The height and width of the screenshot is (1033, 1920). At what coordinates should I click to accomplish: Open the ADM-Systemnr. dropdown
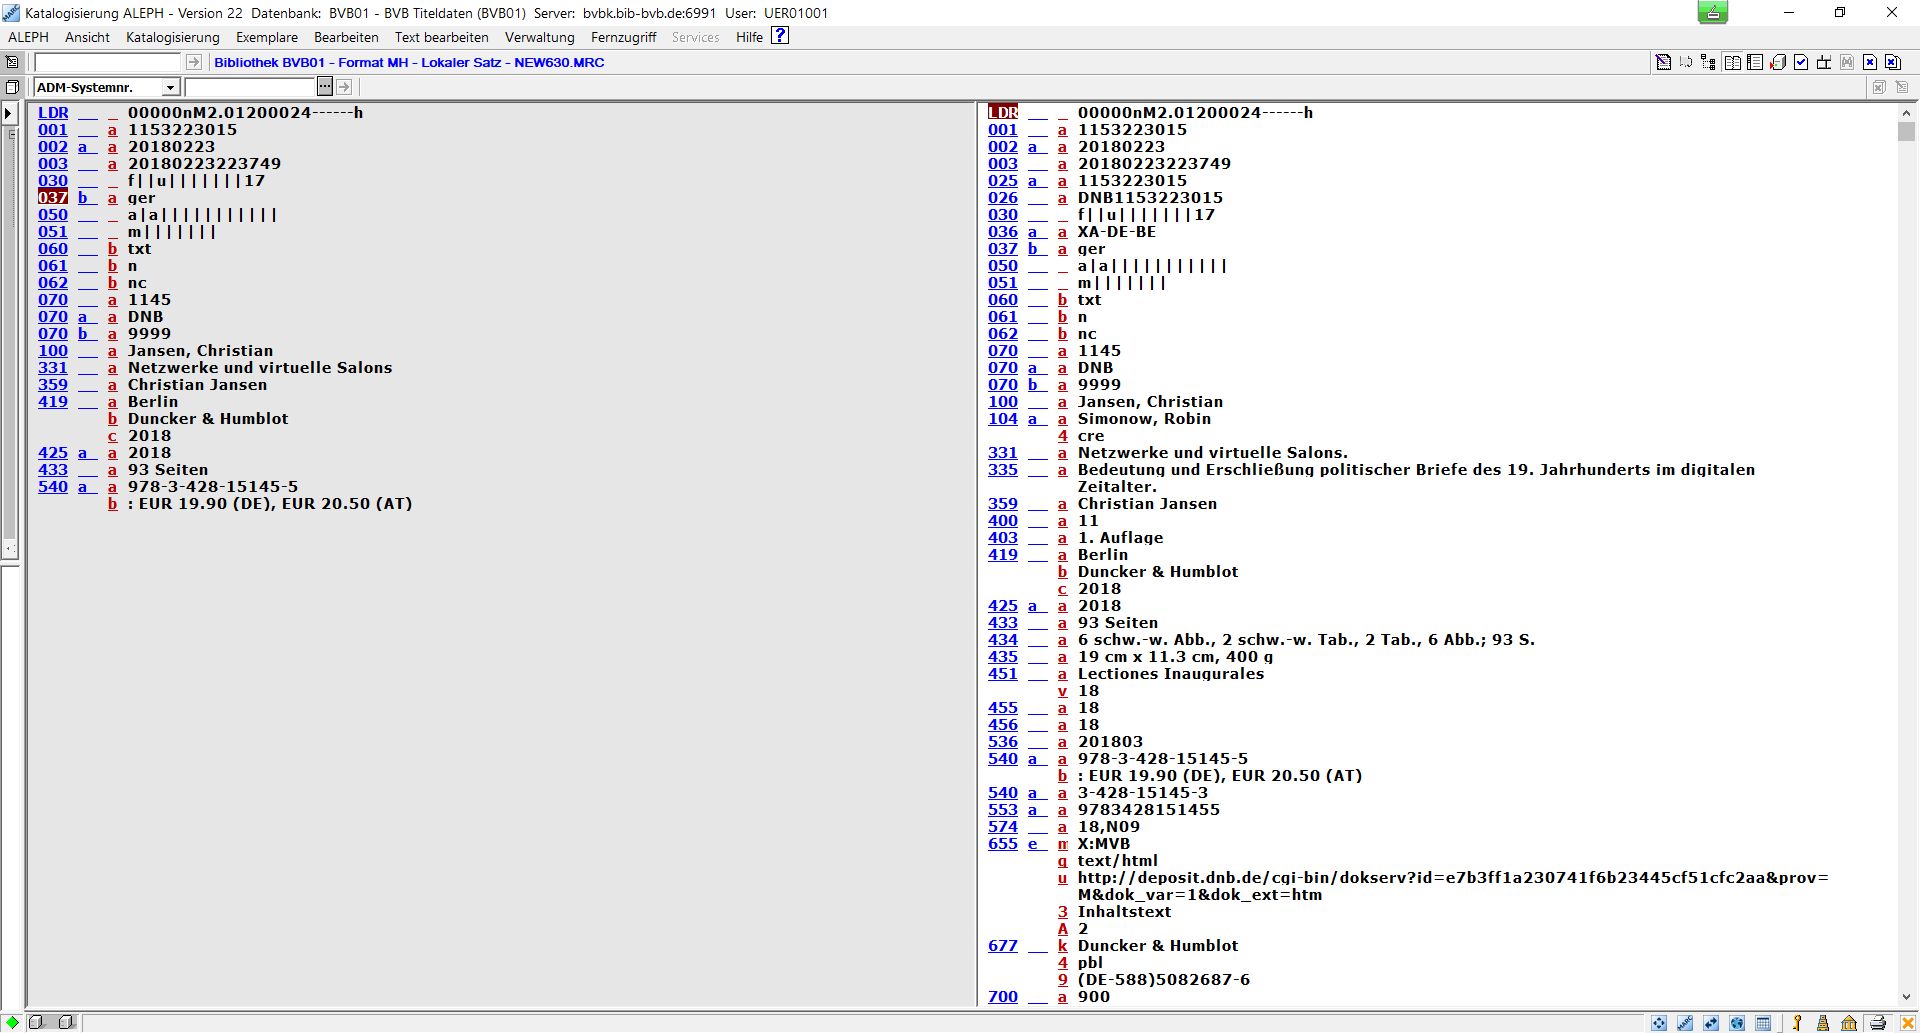[x=170, y=88]
